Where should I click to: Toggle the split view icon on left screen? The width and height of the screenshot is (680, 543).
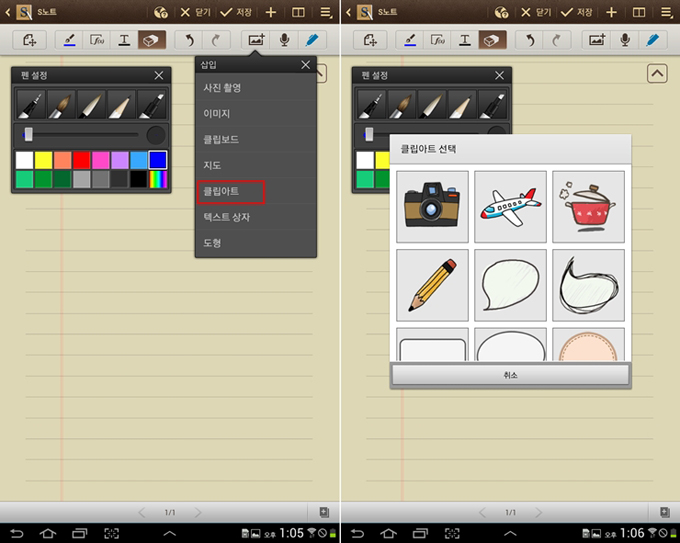[298, 12]
